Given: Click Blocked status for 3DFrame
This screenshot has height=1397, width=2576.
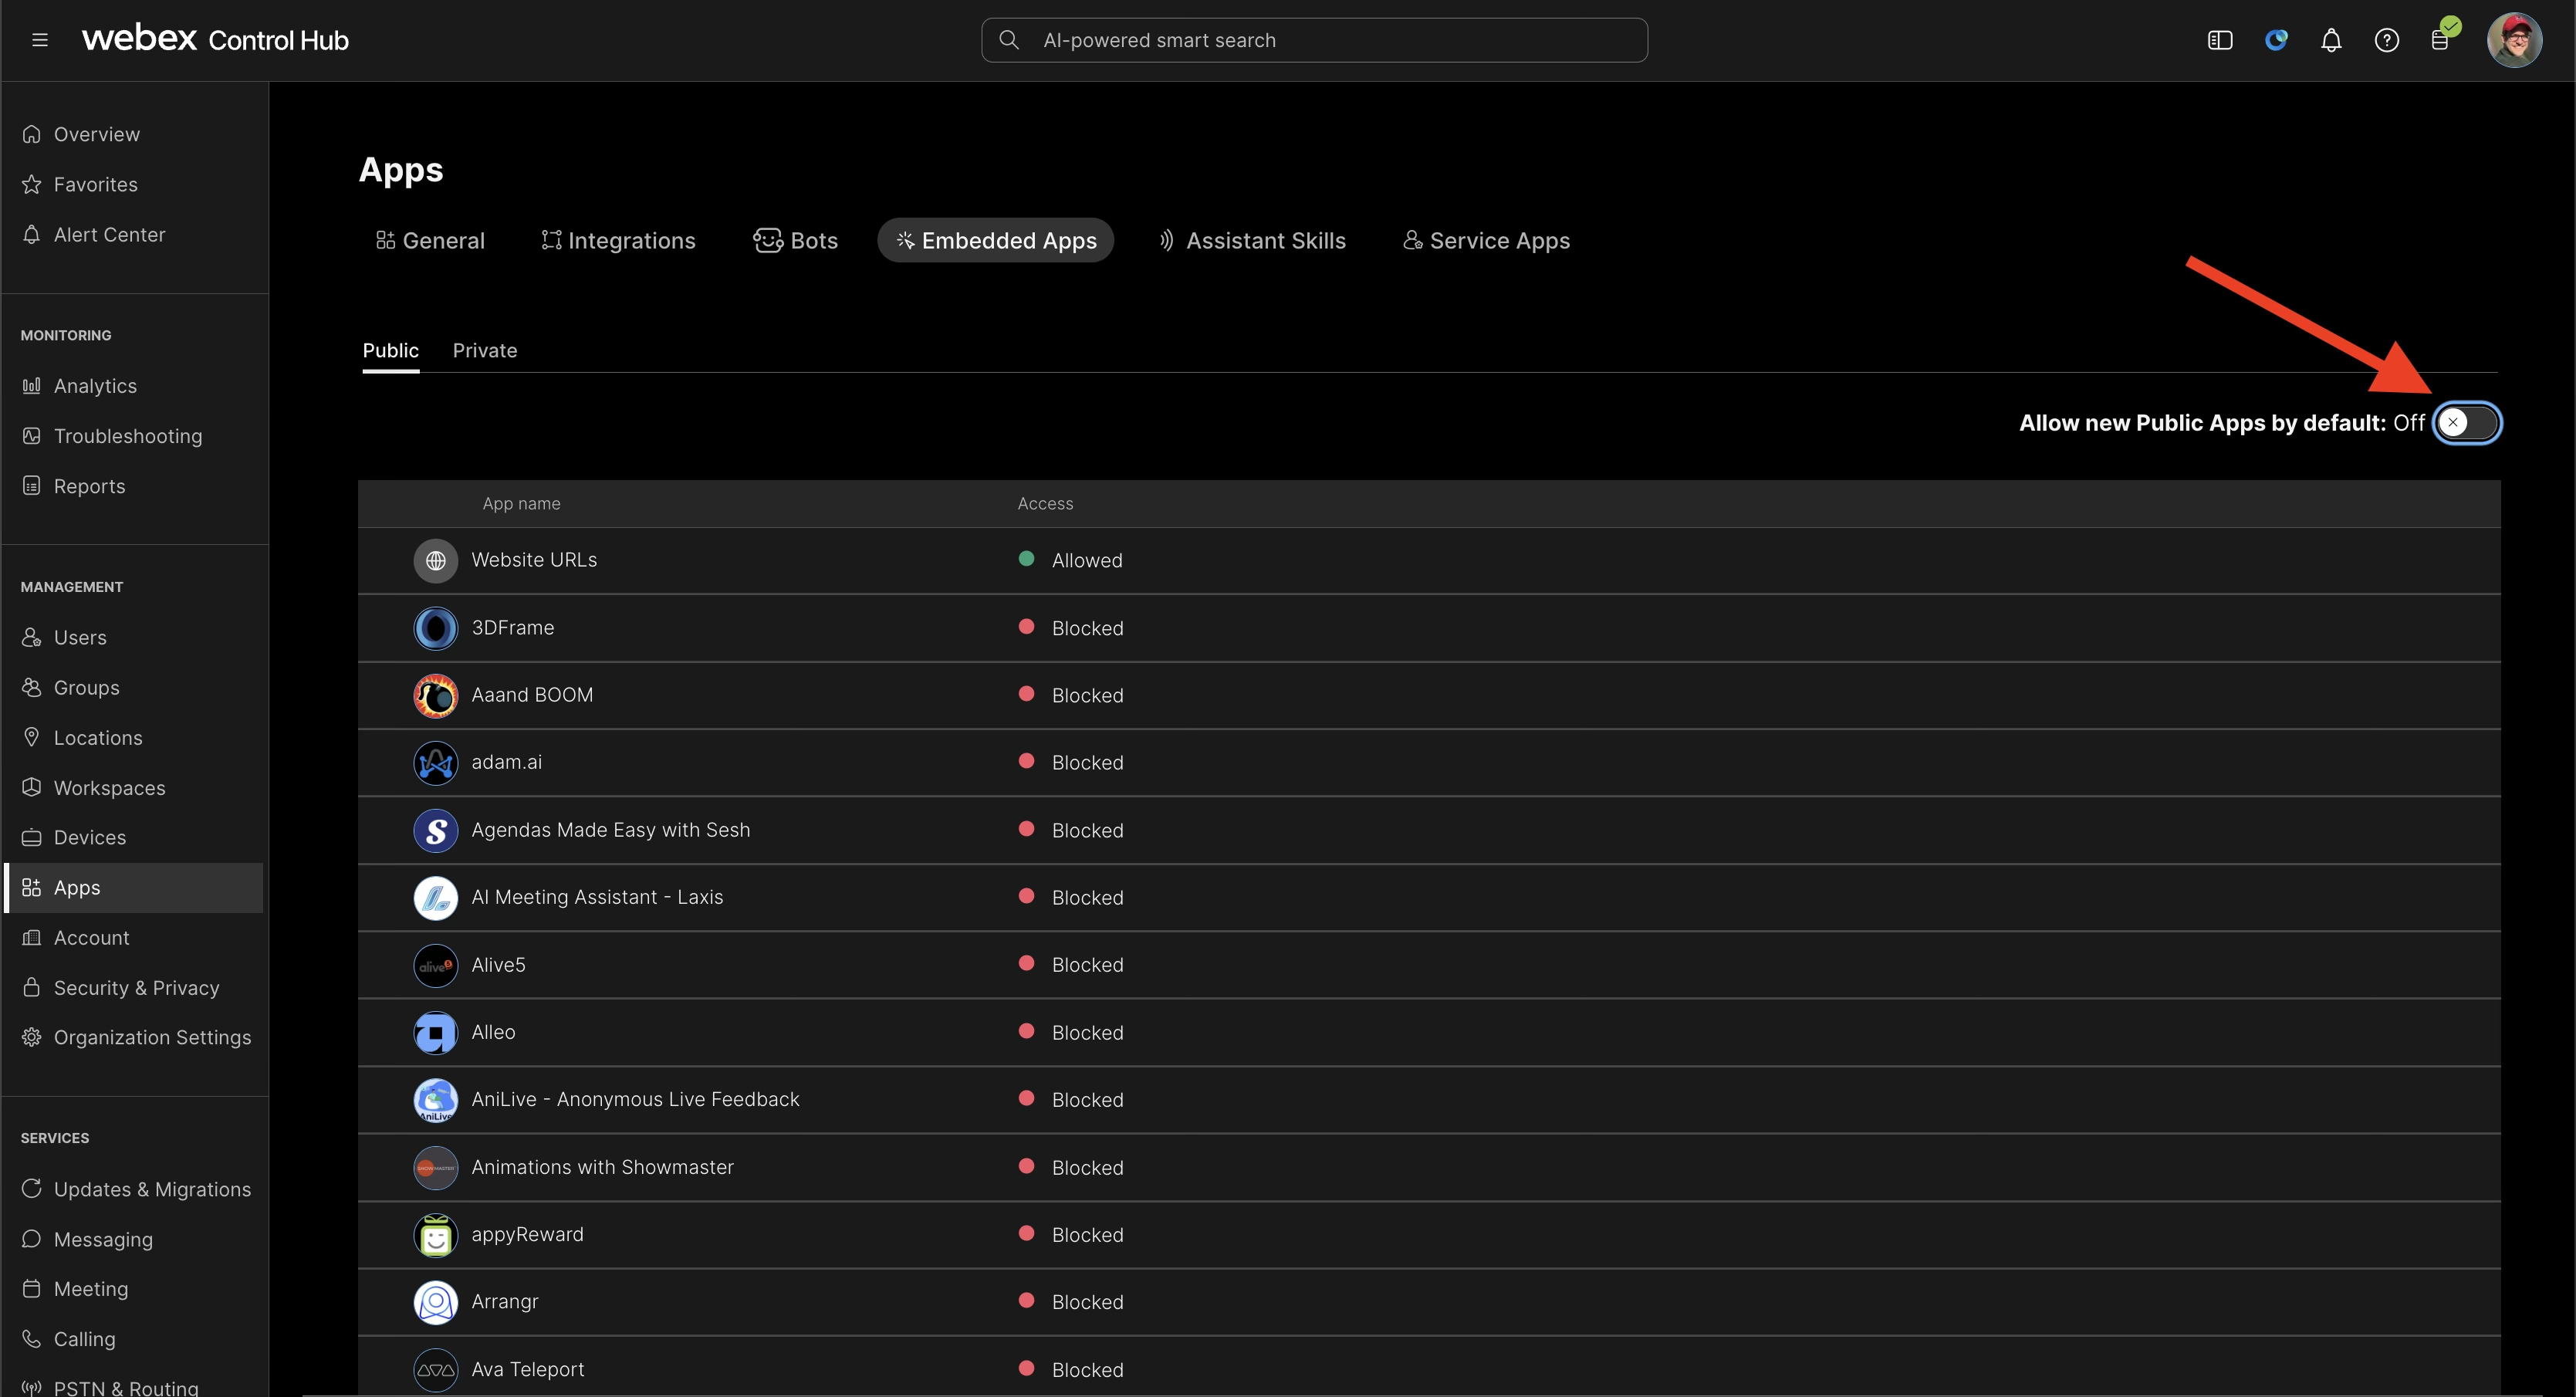Looking at the screenshot, I should (1071, 628).
